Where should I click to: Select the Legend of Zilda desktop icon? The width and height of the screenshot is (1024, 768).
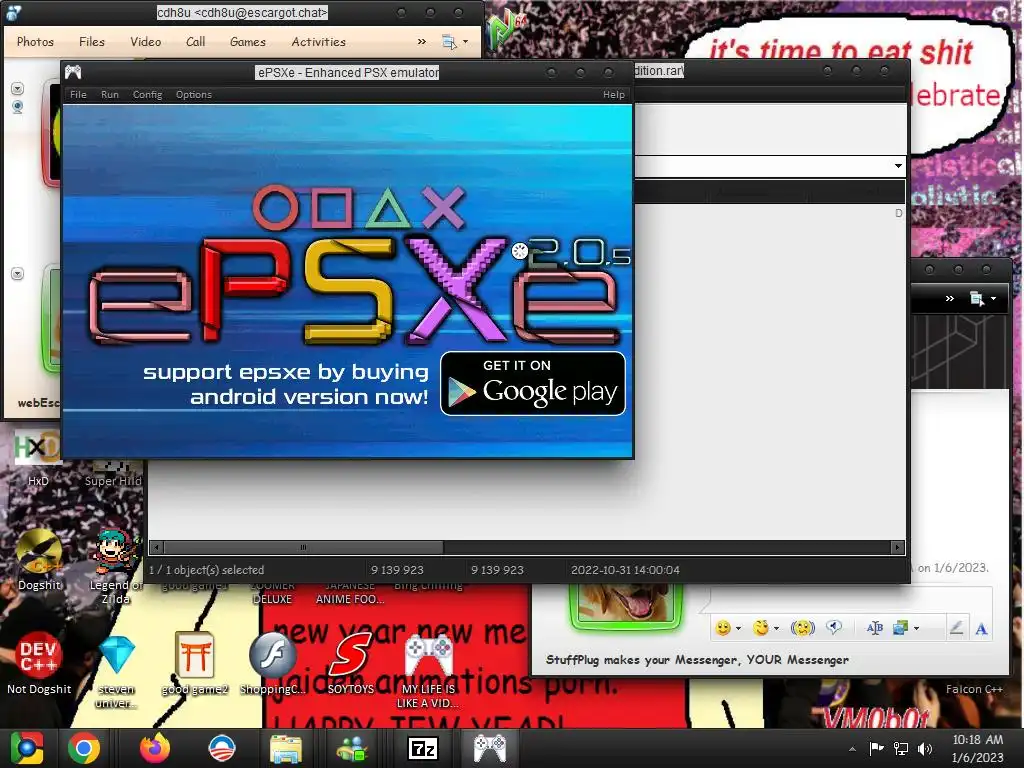click(x=116, y=567)
